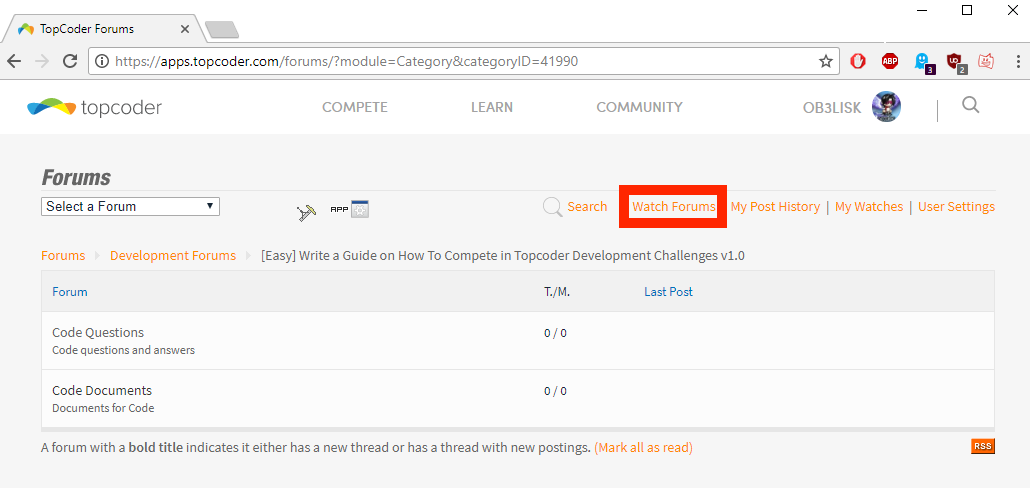Click the Watch Forums link

[x=673, y=206]
